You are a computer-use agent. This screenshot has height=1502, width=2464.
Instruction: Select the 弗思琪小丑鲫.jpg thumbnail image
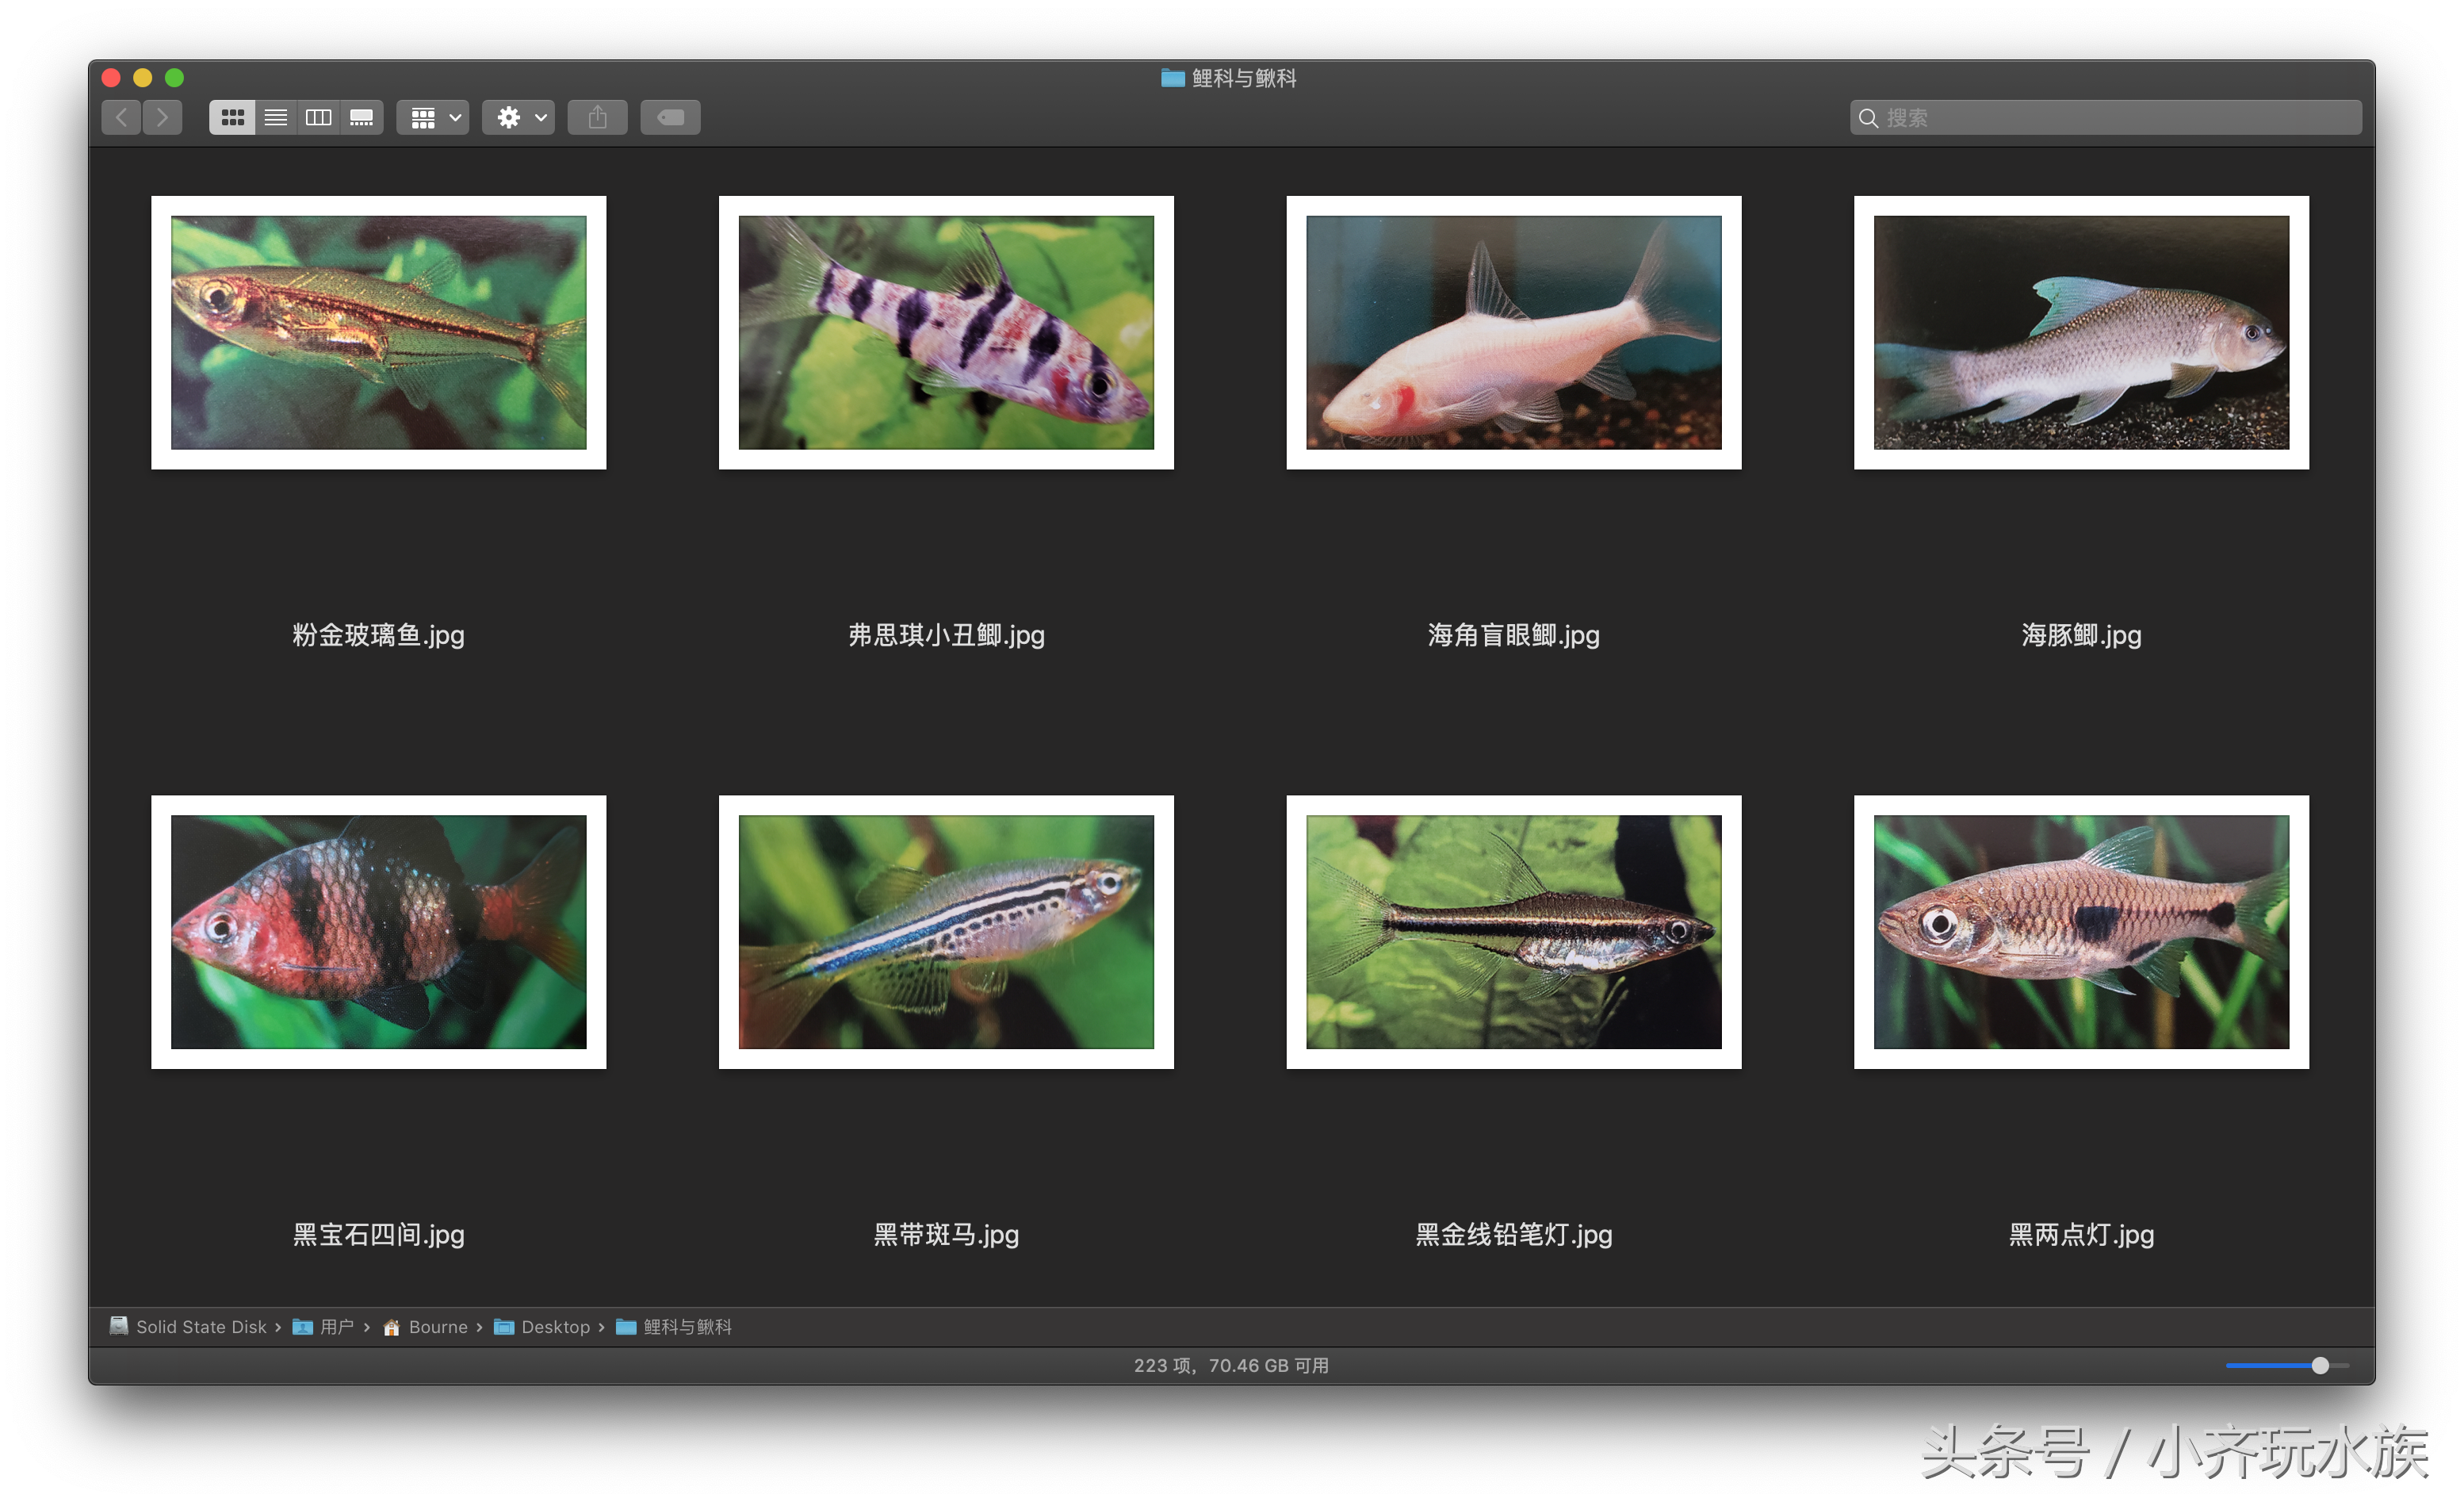[x=947, y=333]
